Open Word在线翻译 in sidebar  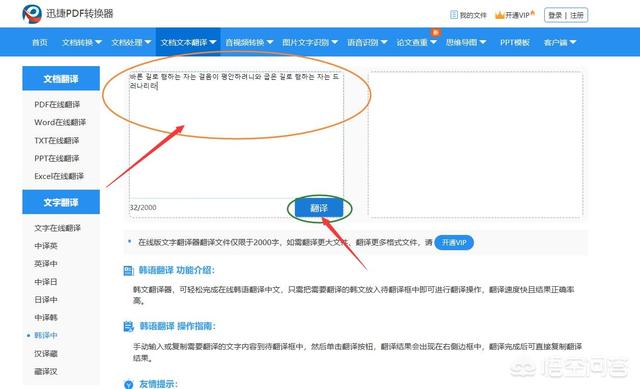tap(60, 122)
